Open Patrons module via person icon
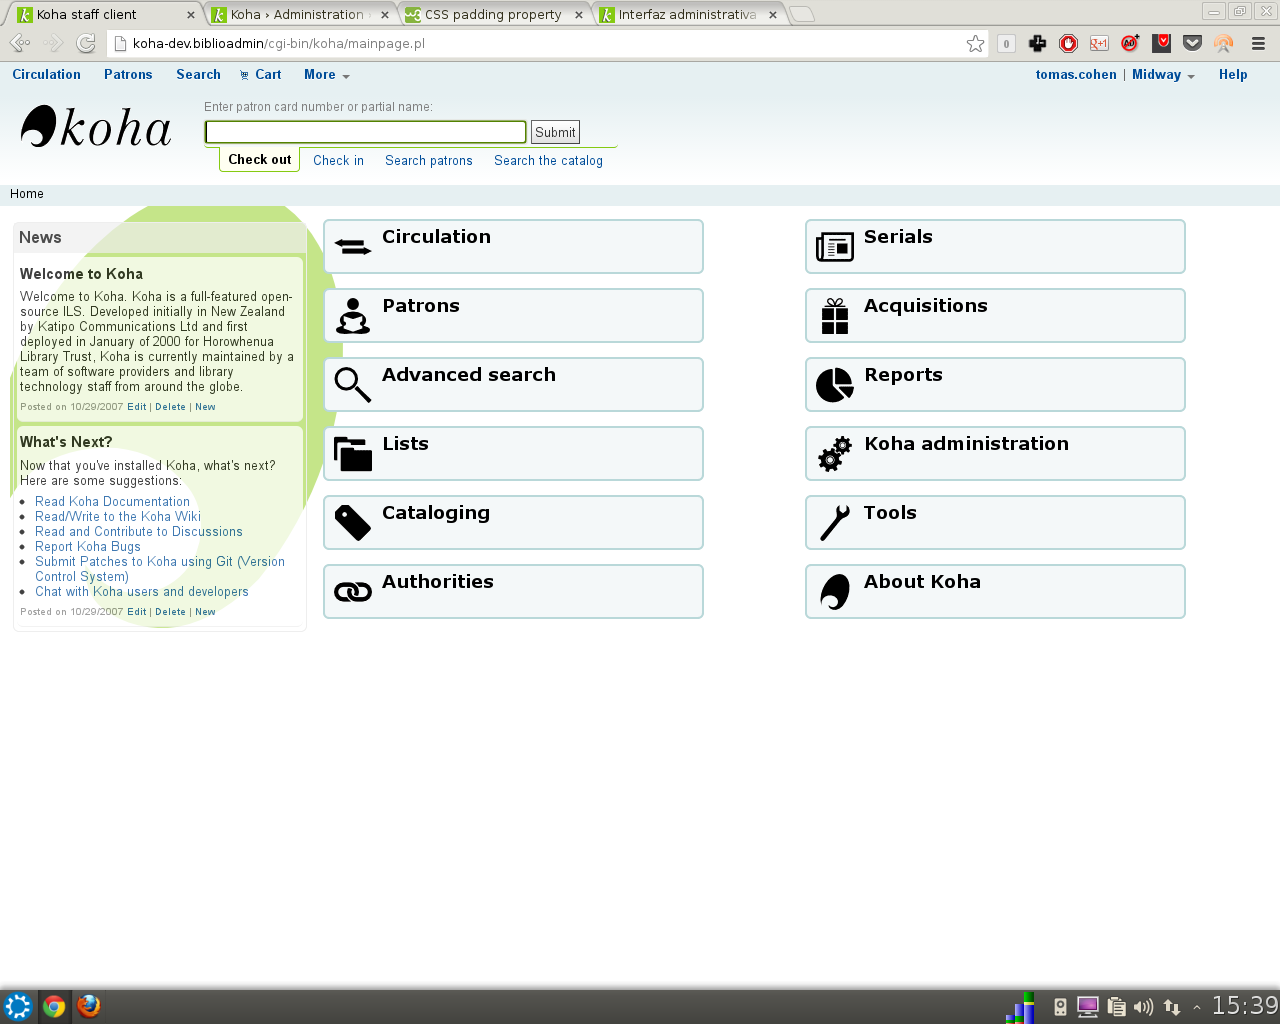 (353, 316)
